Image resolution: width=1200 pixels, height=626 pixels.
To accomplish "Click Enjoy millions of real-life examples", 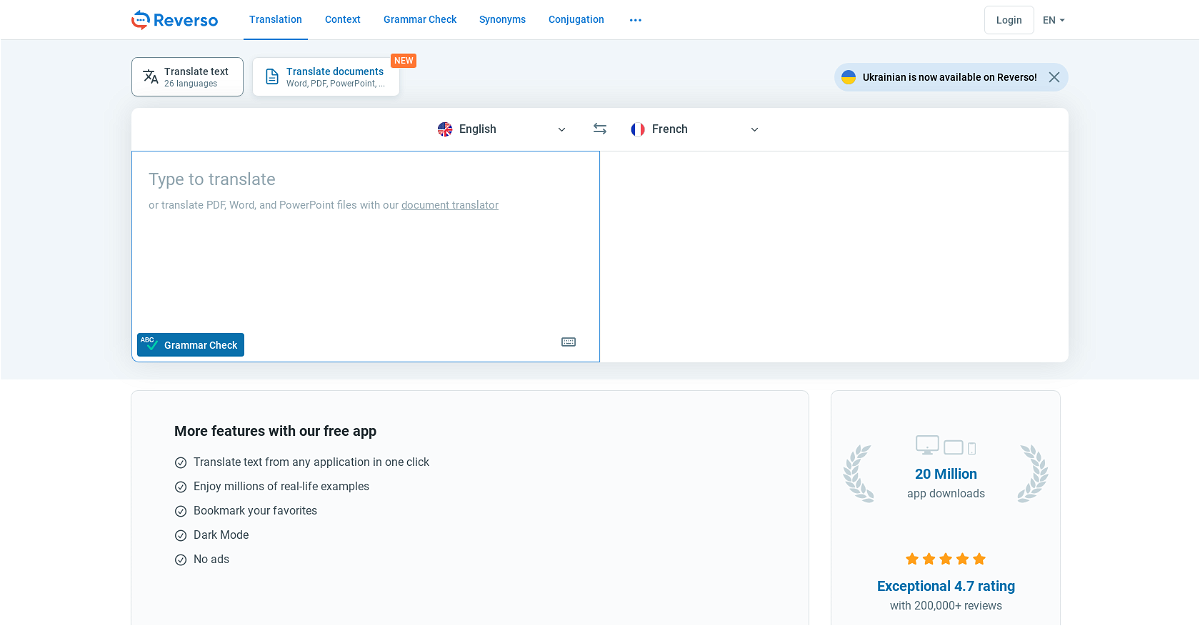I will point(281,486).
